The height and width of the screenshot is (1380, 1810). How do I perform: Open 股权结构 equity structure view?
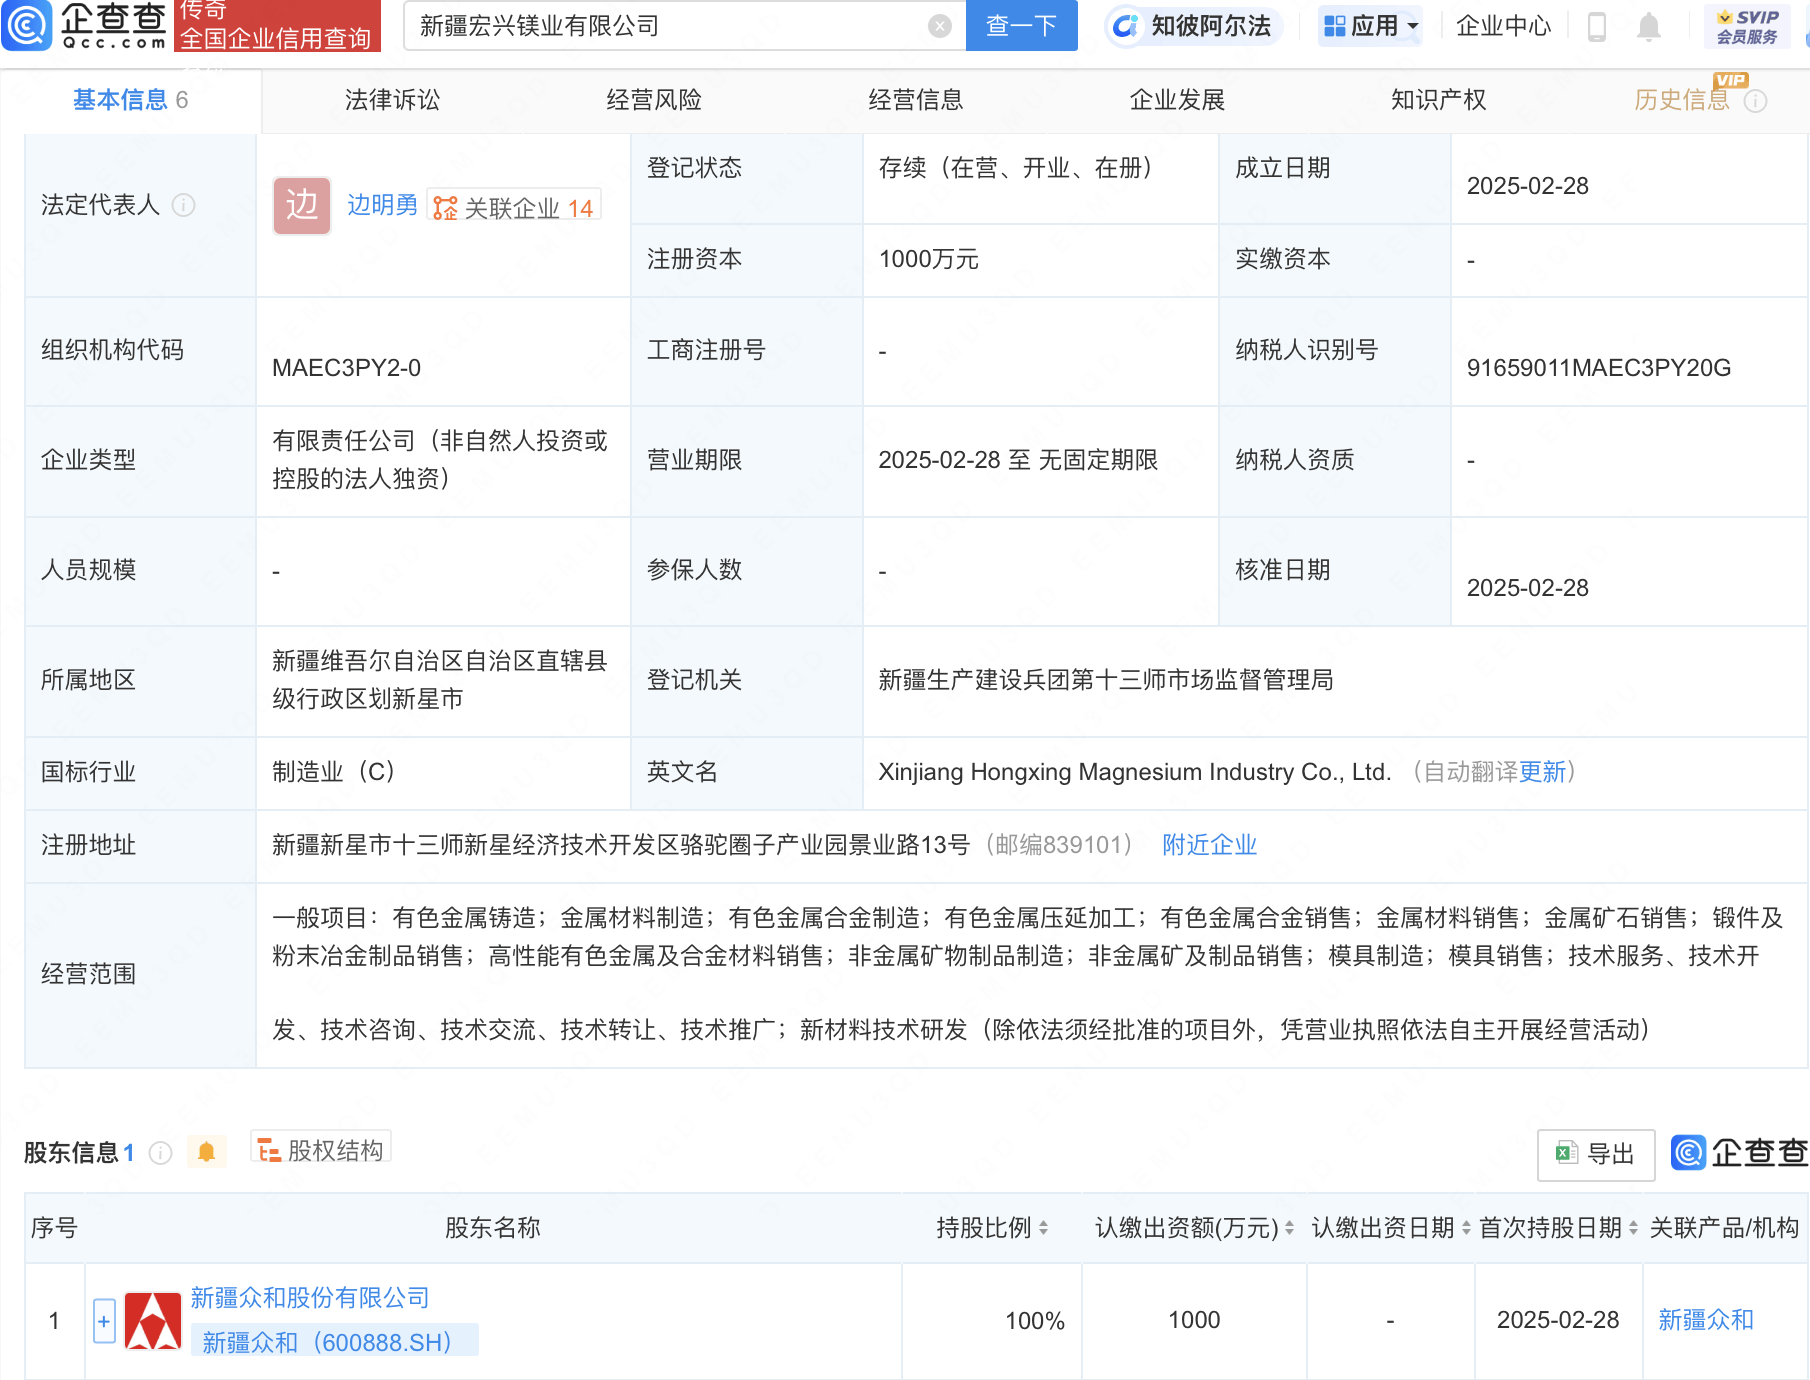tap(321, 1150)
